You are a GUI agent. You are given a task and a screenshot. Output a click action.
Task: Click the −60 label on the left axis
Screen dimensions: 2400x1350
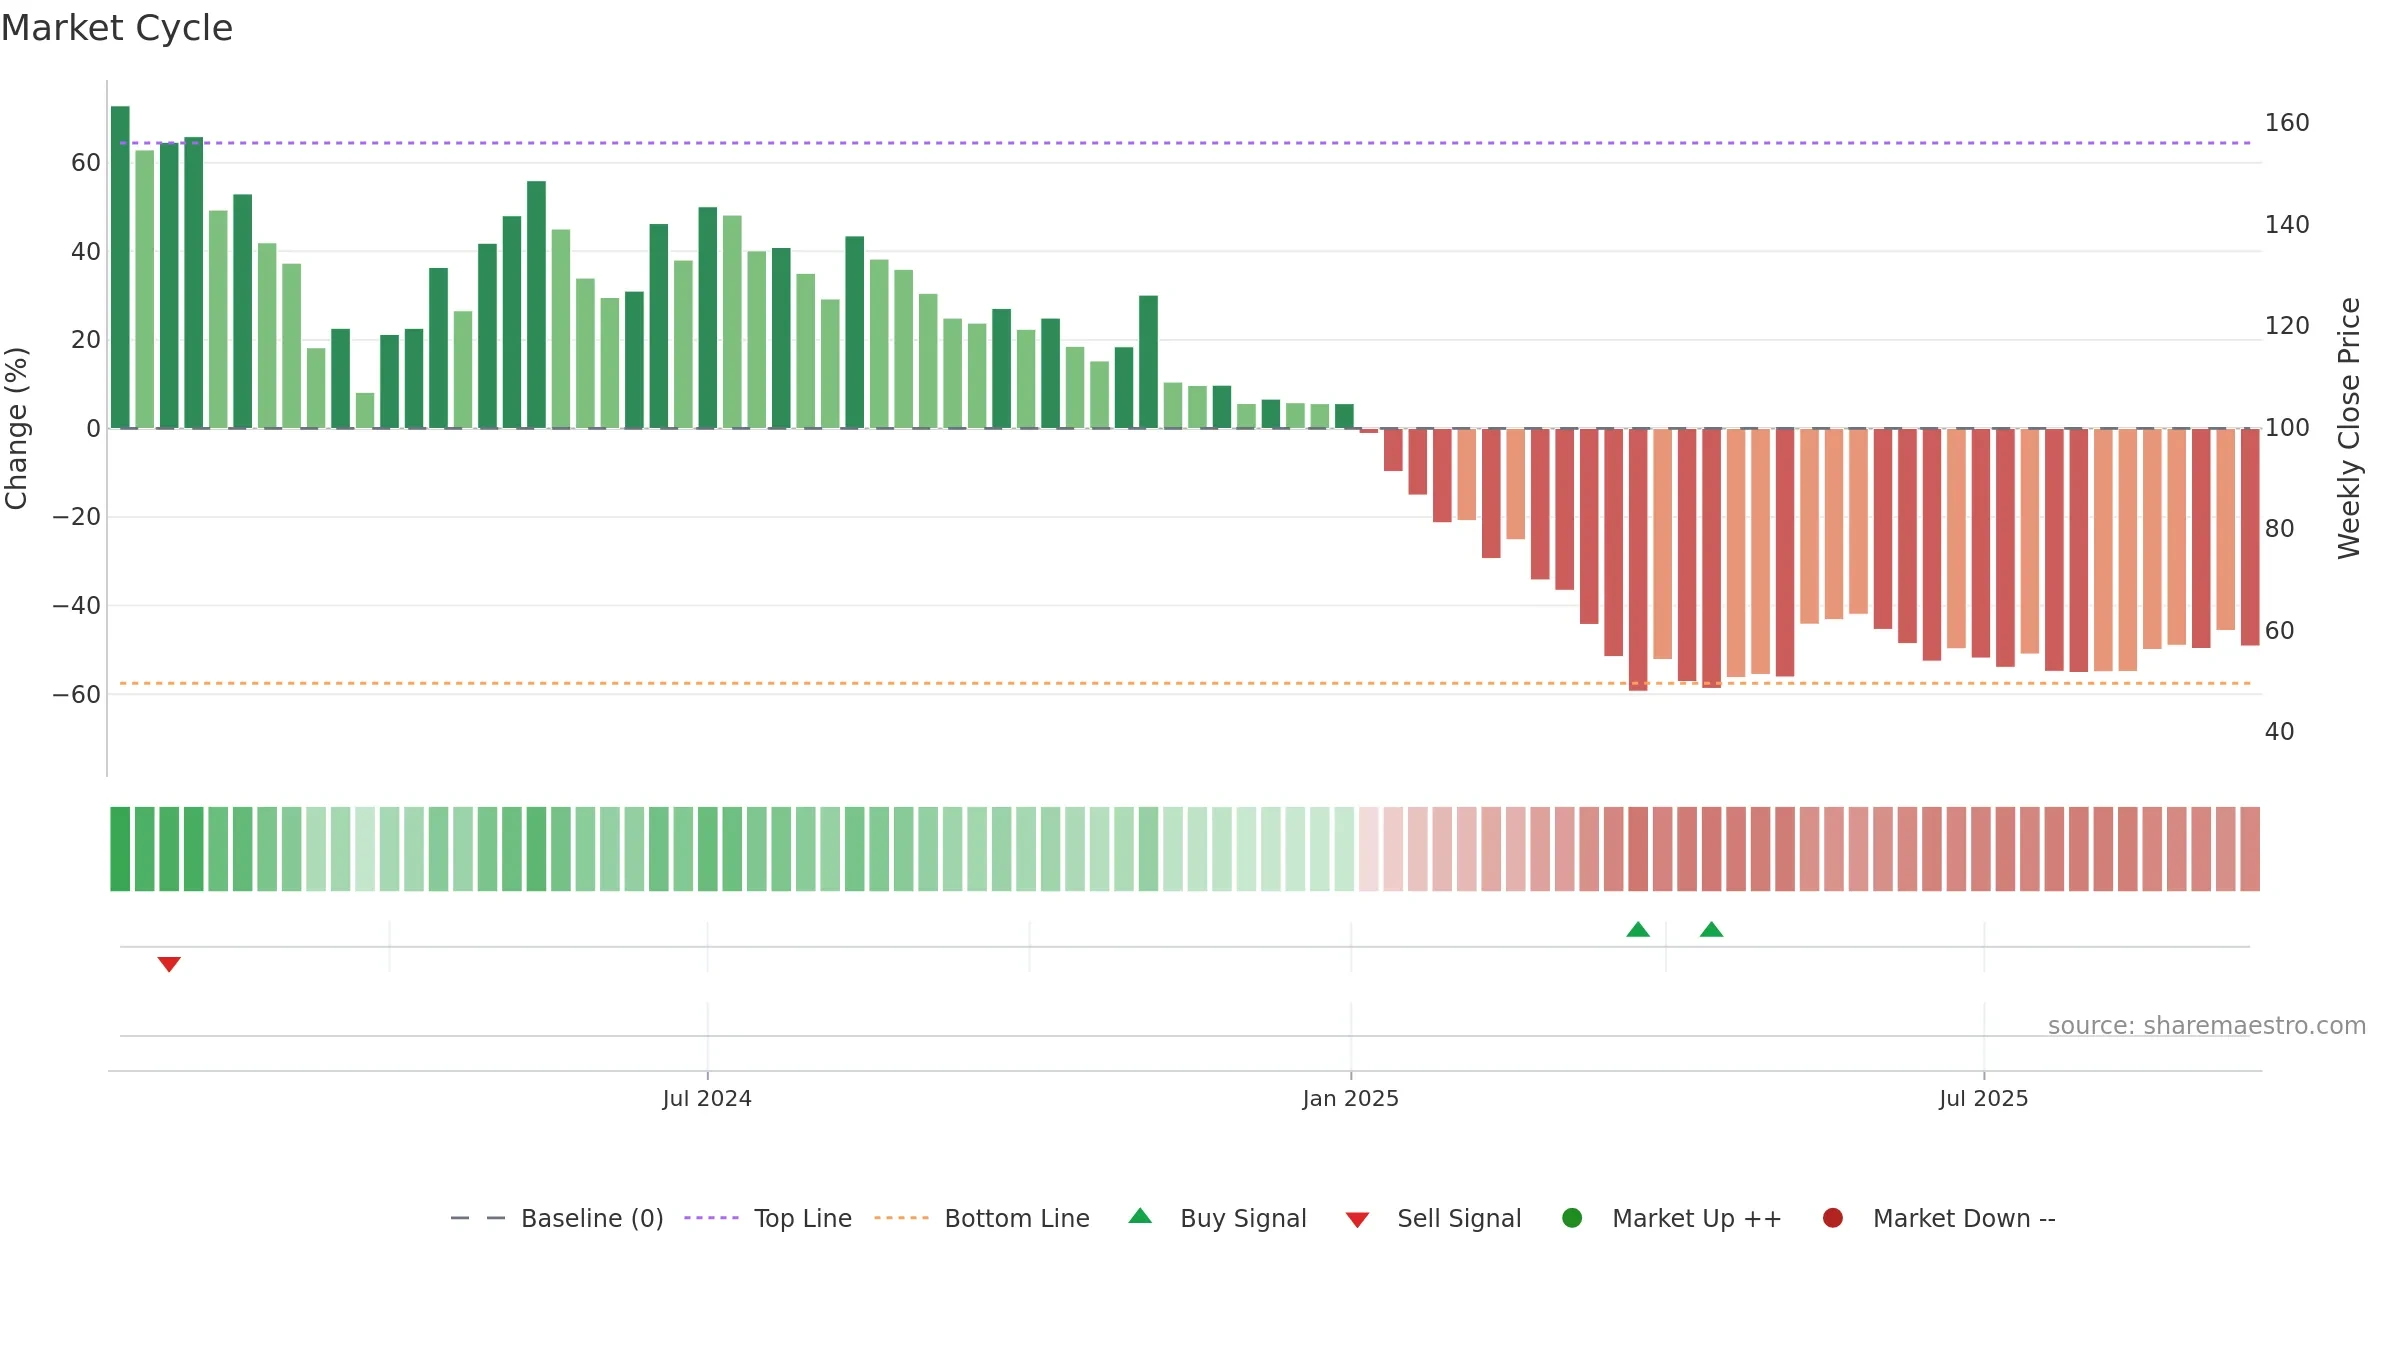[x=77, y=695]
